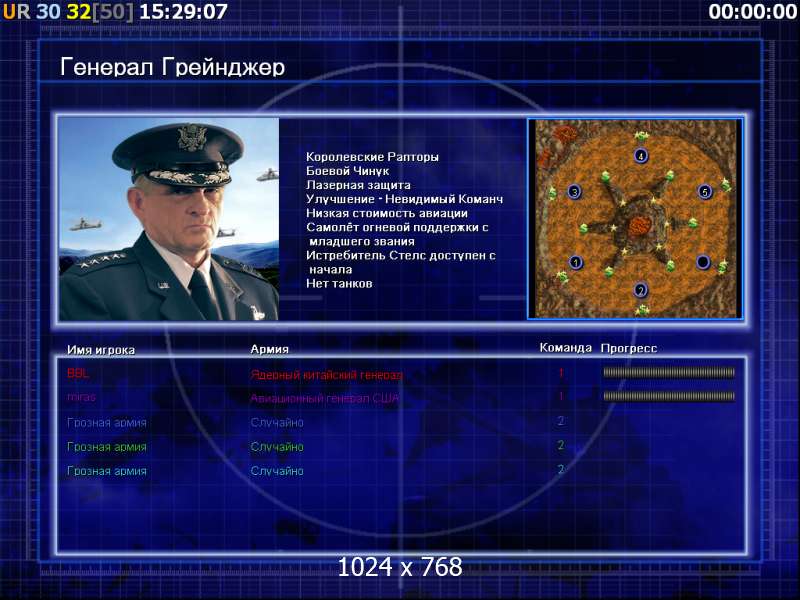
Task: Click start position marker 4 on minimap
Action: [641, 156]
